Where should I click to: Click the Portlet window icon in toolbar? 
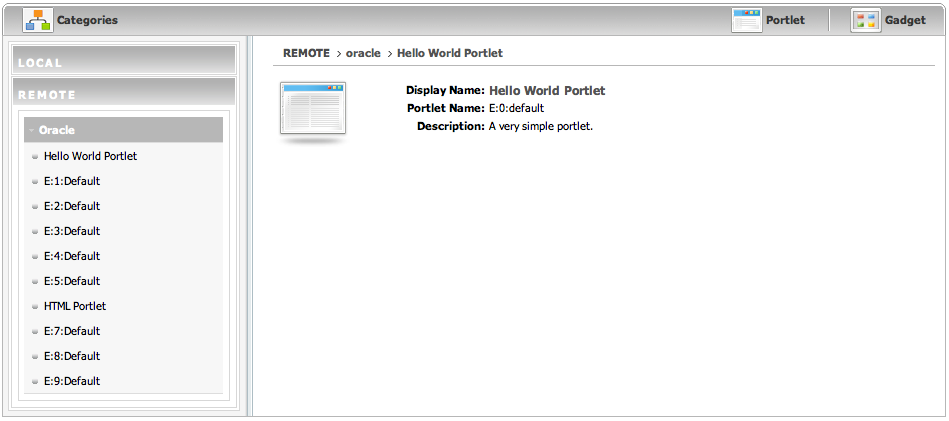pyautogui.click(x=747, y=20)
